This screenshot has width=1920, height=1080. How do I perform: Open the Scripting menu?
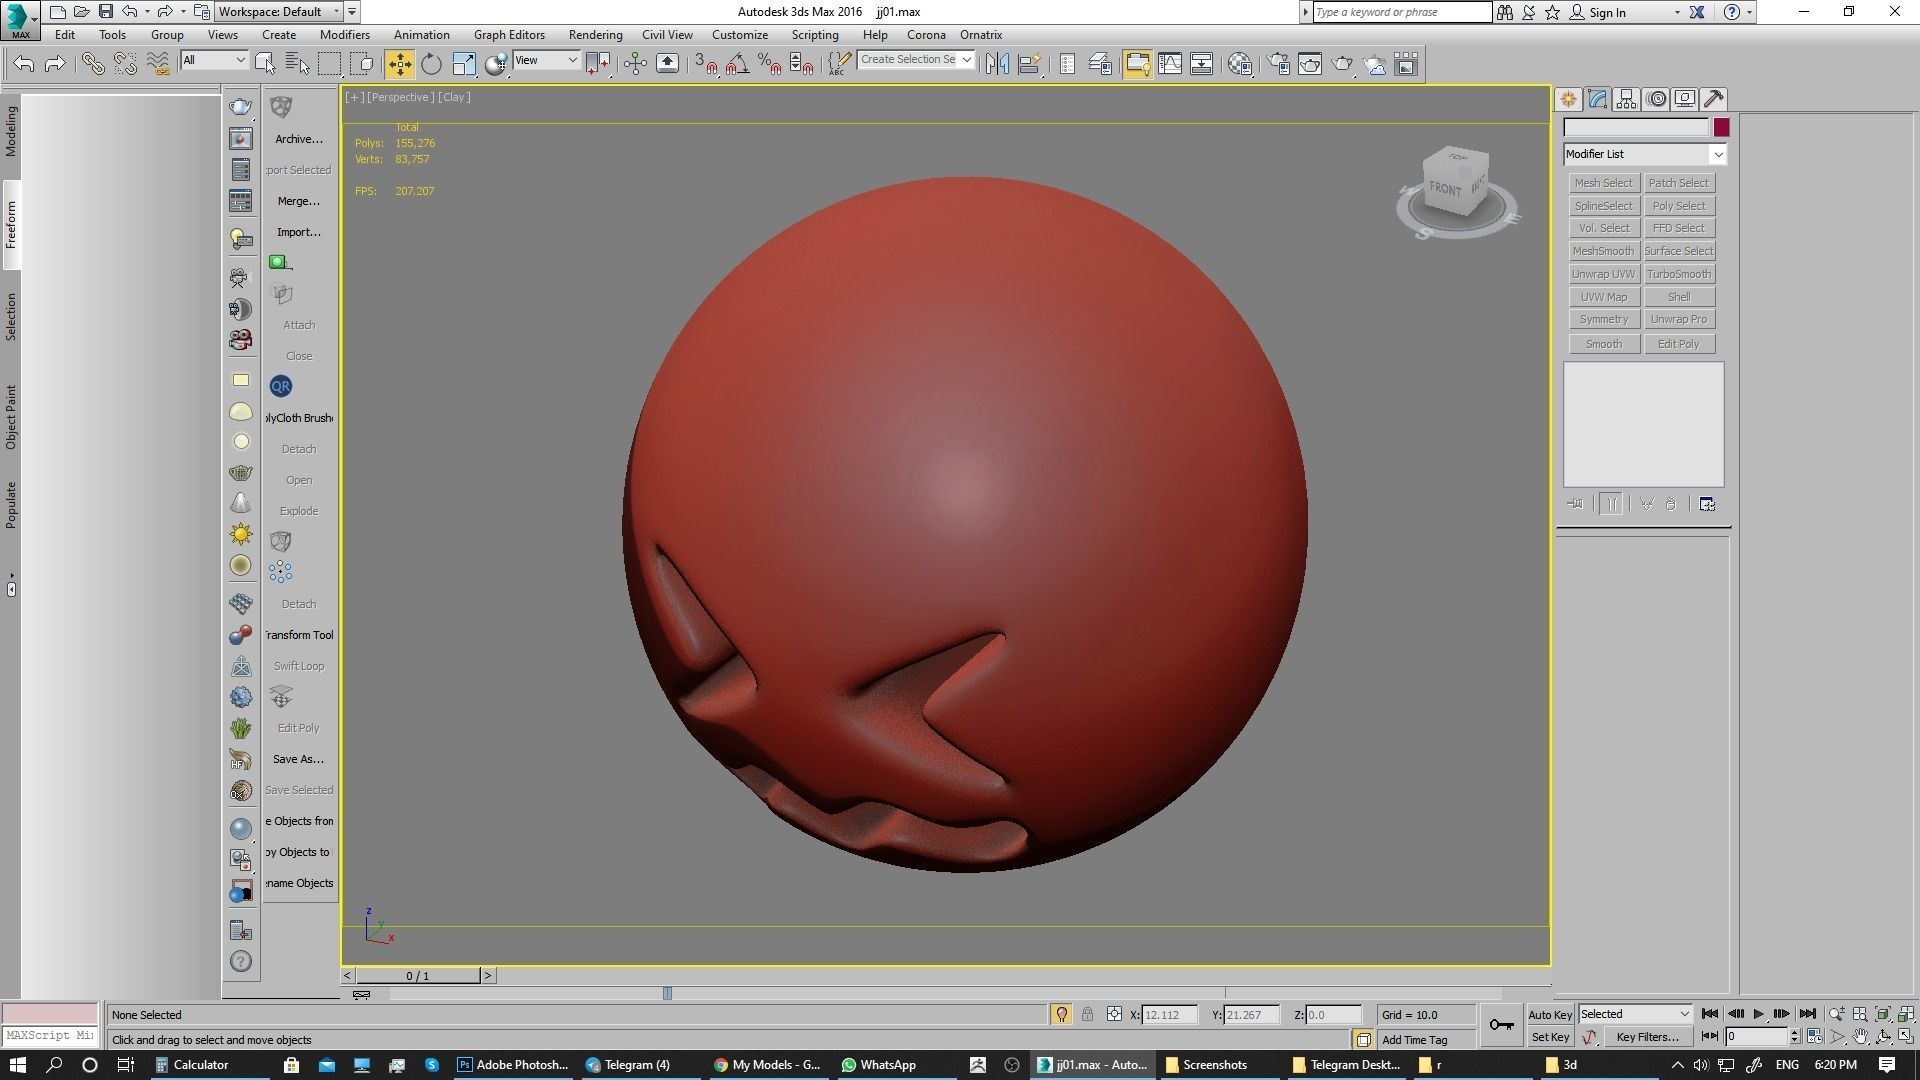pos(815,34)
